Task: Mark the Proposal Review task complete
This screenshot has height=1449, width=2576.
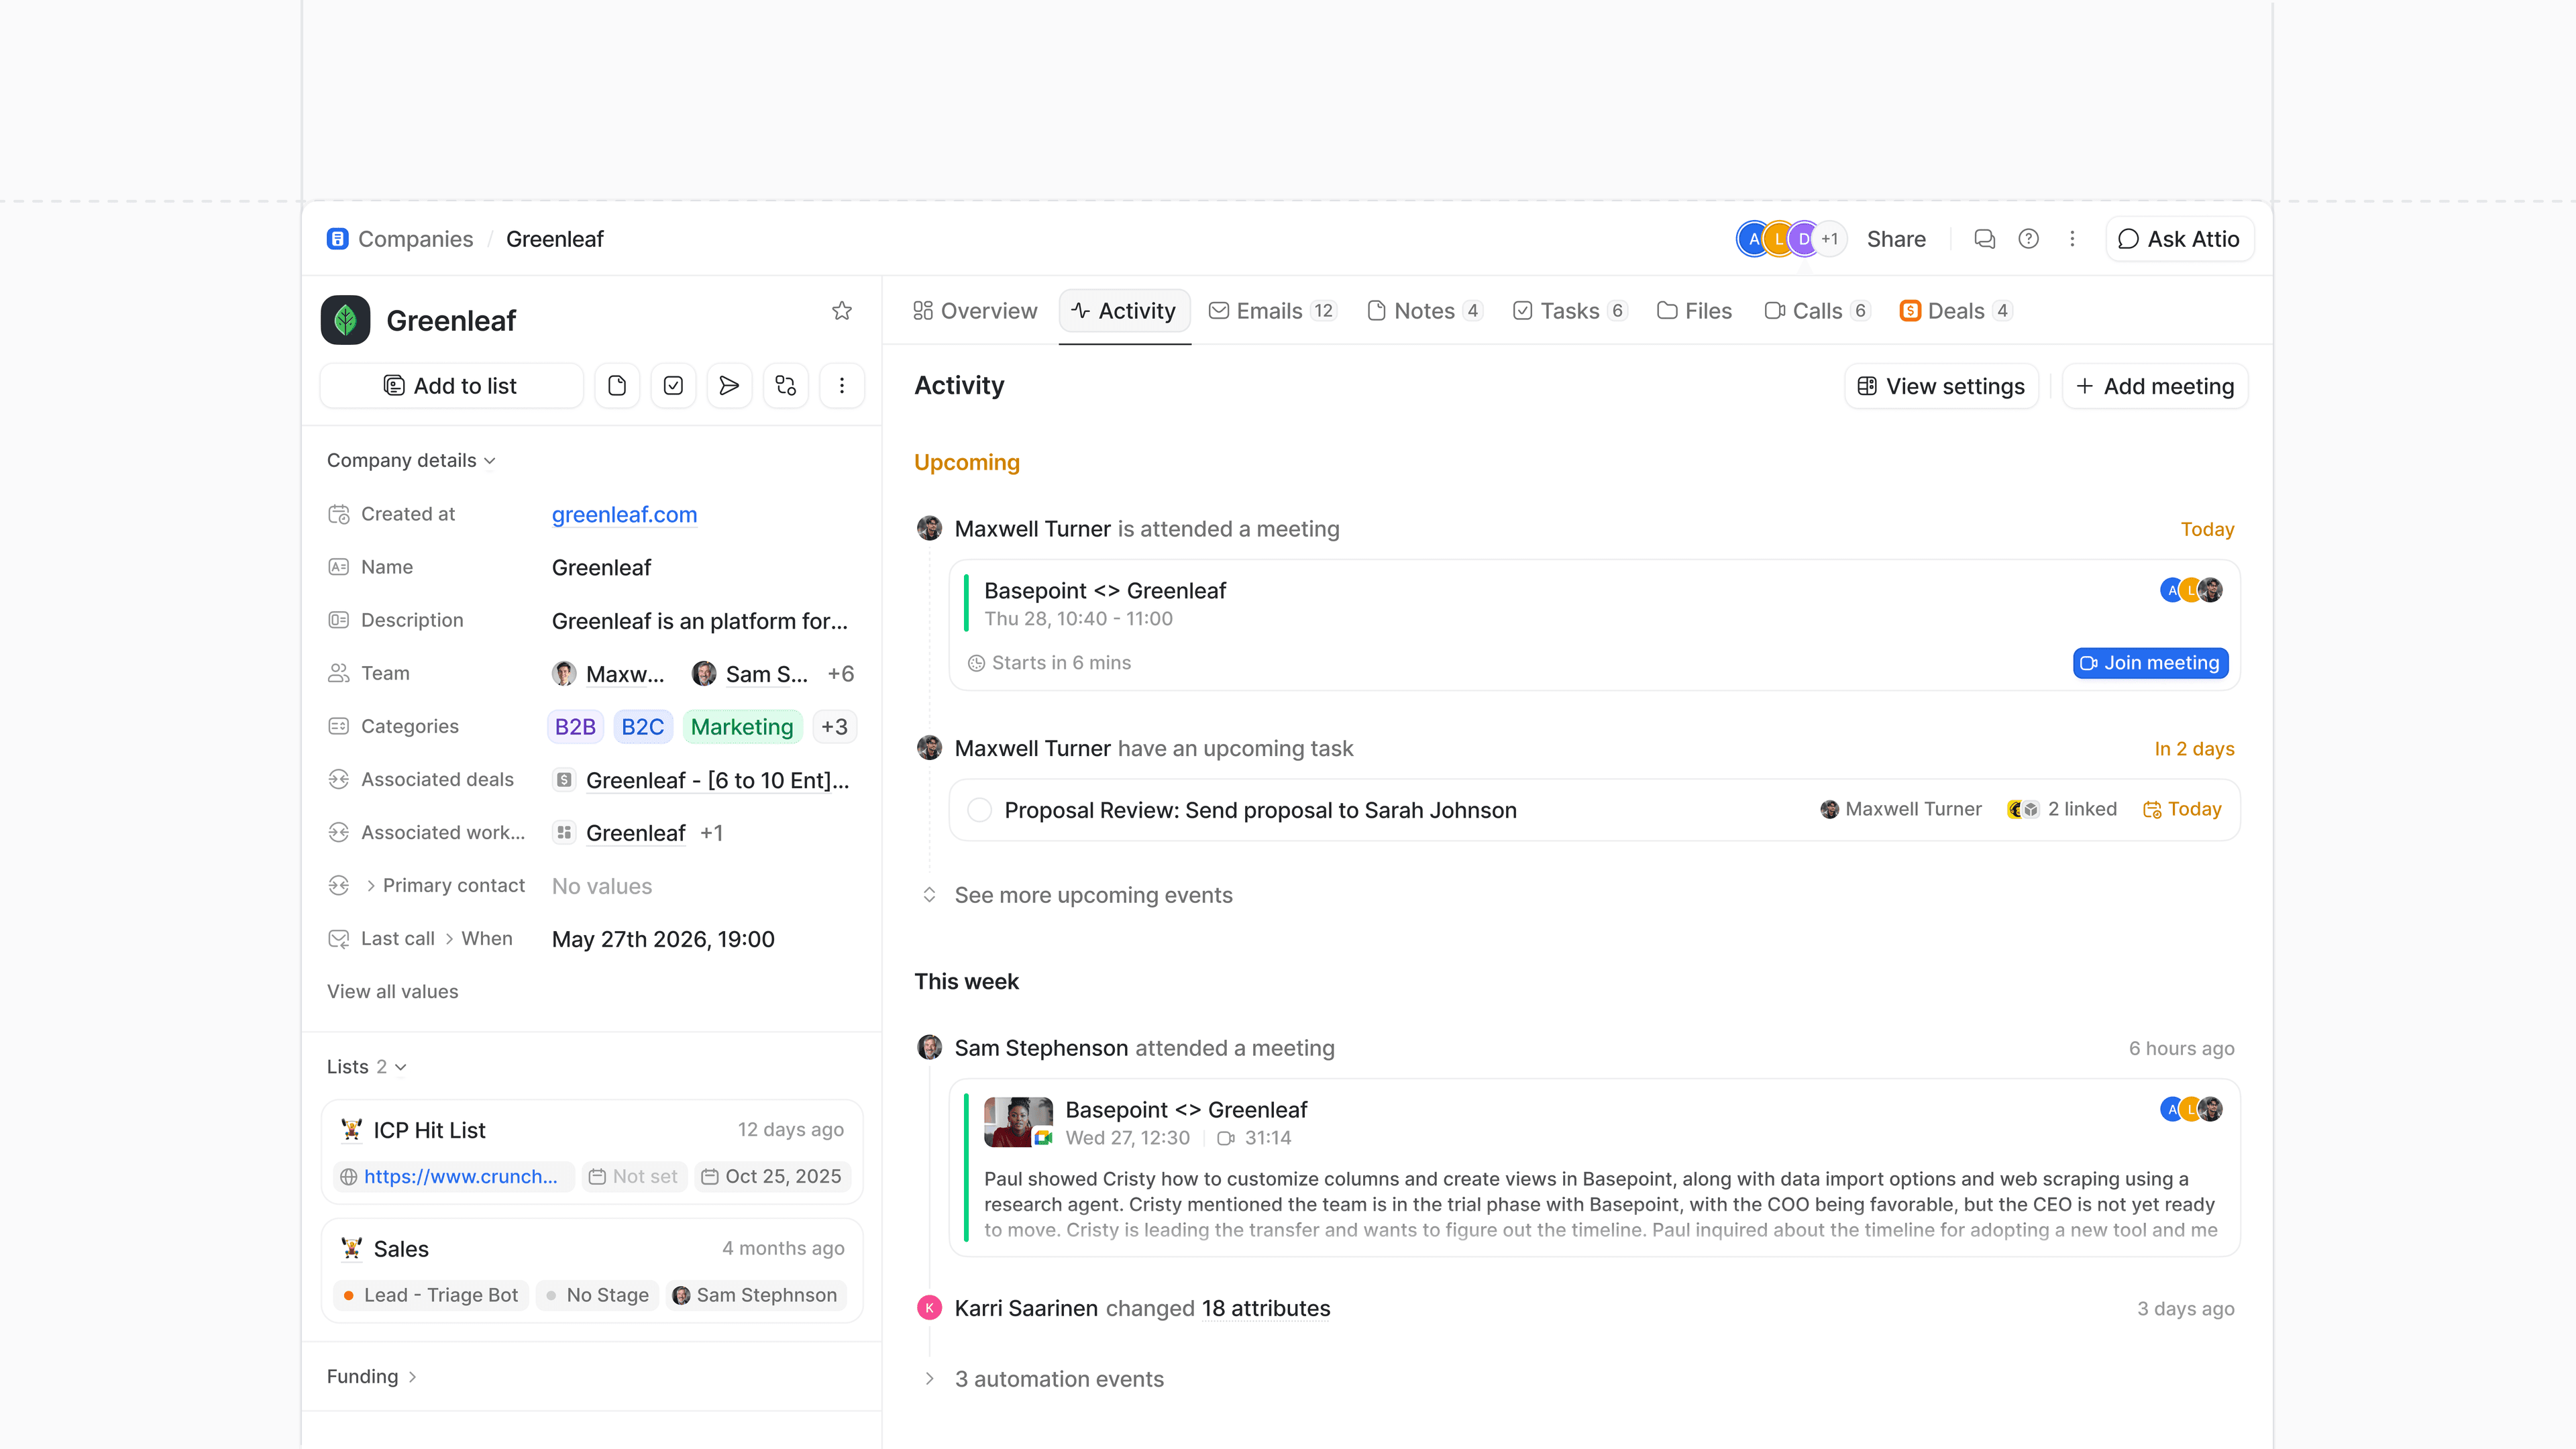Action: 979,810
